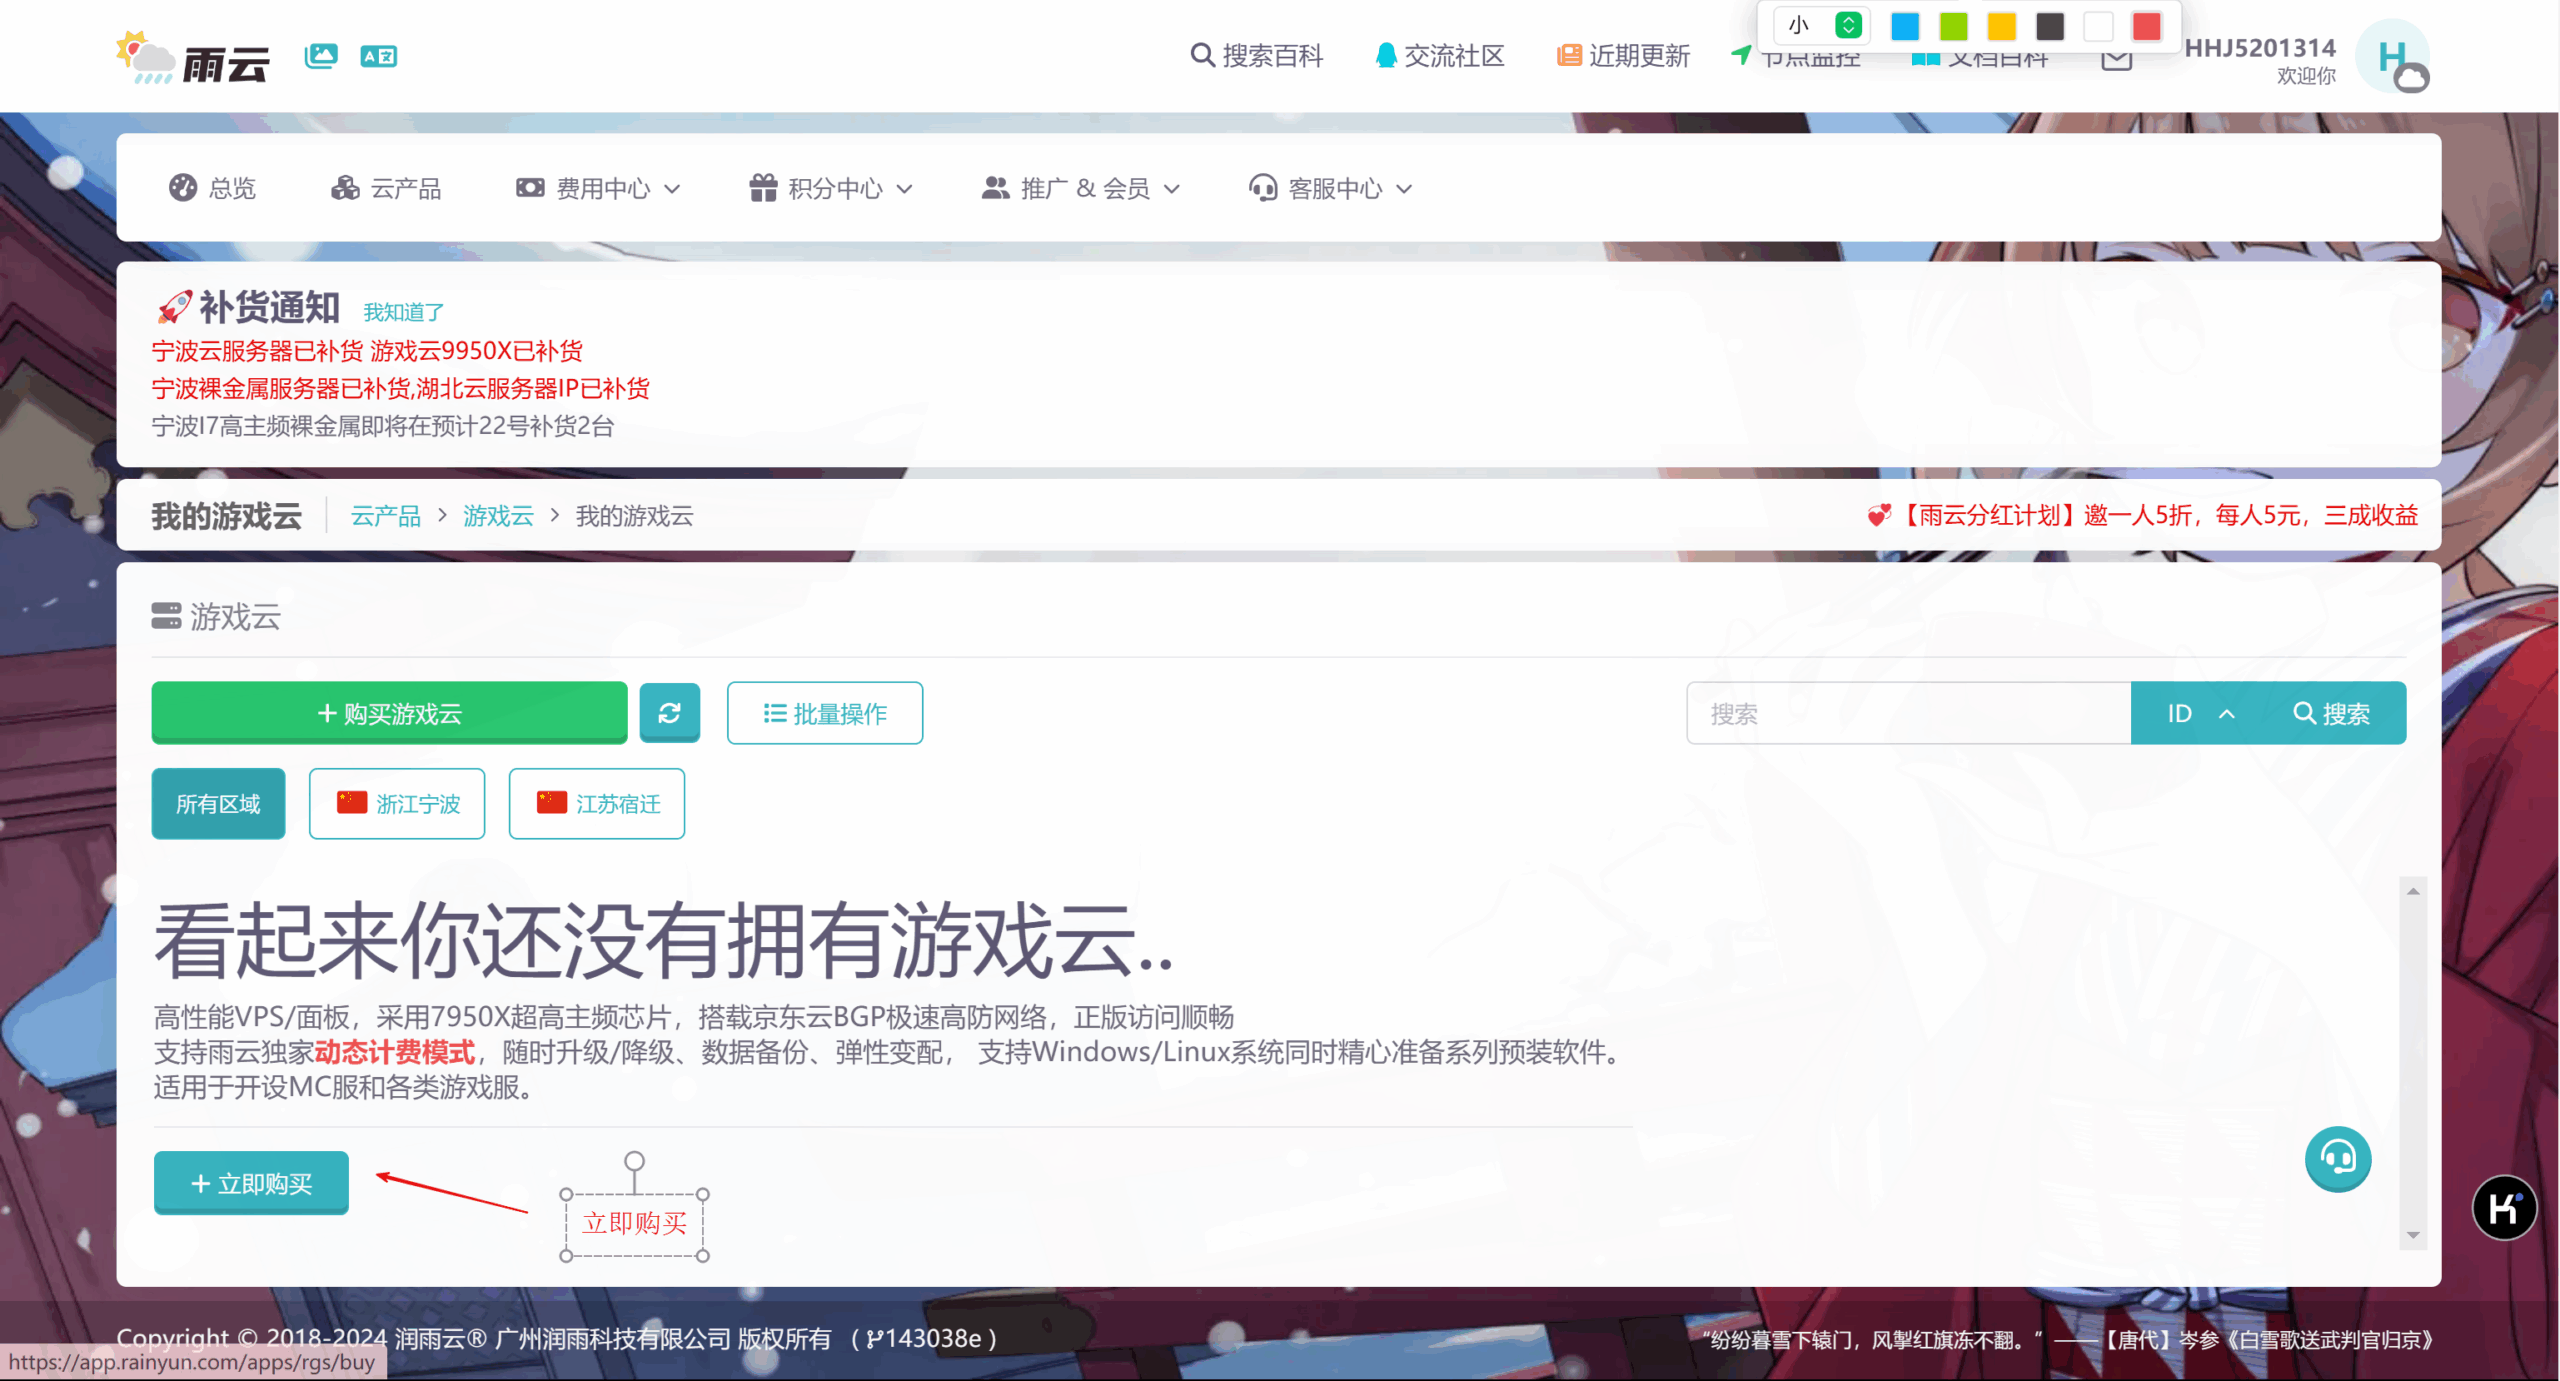2560x1381 pixels.
Task: Click the 宁波云服务器已补货 notice line
Action: coord(367,351)
